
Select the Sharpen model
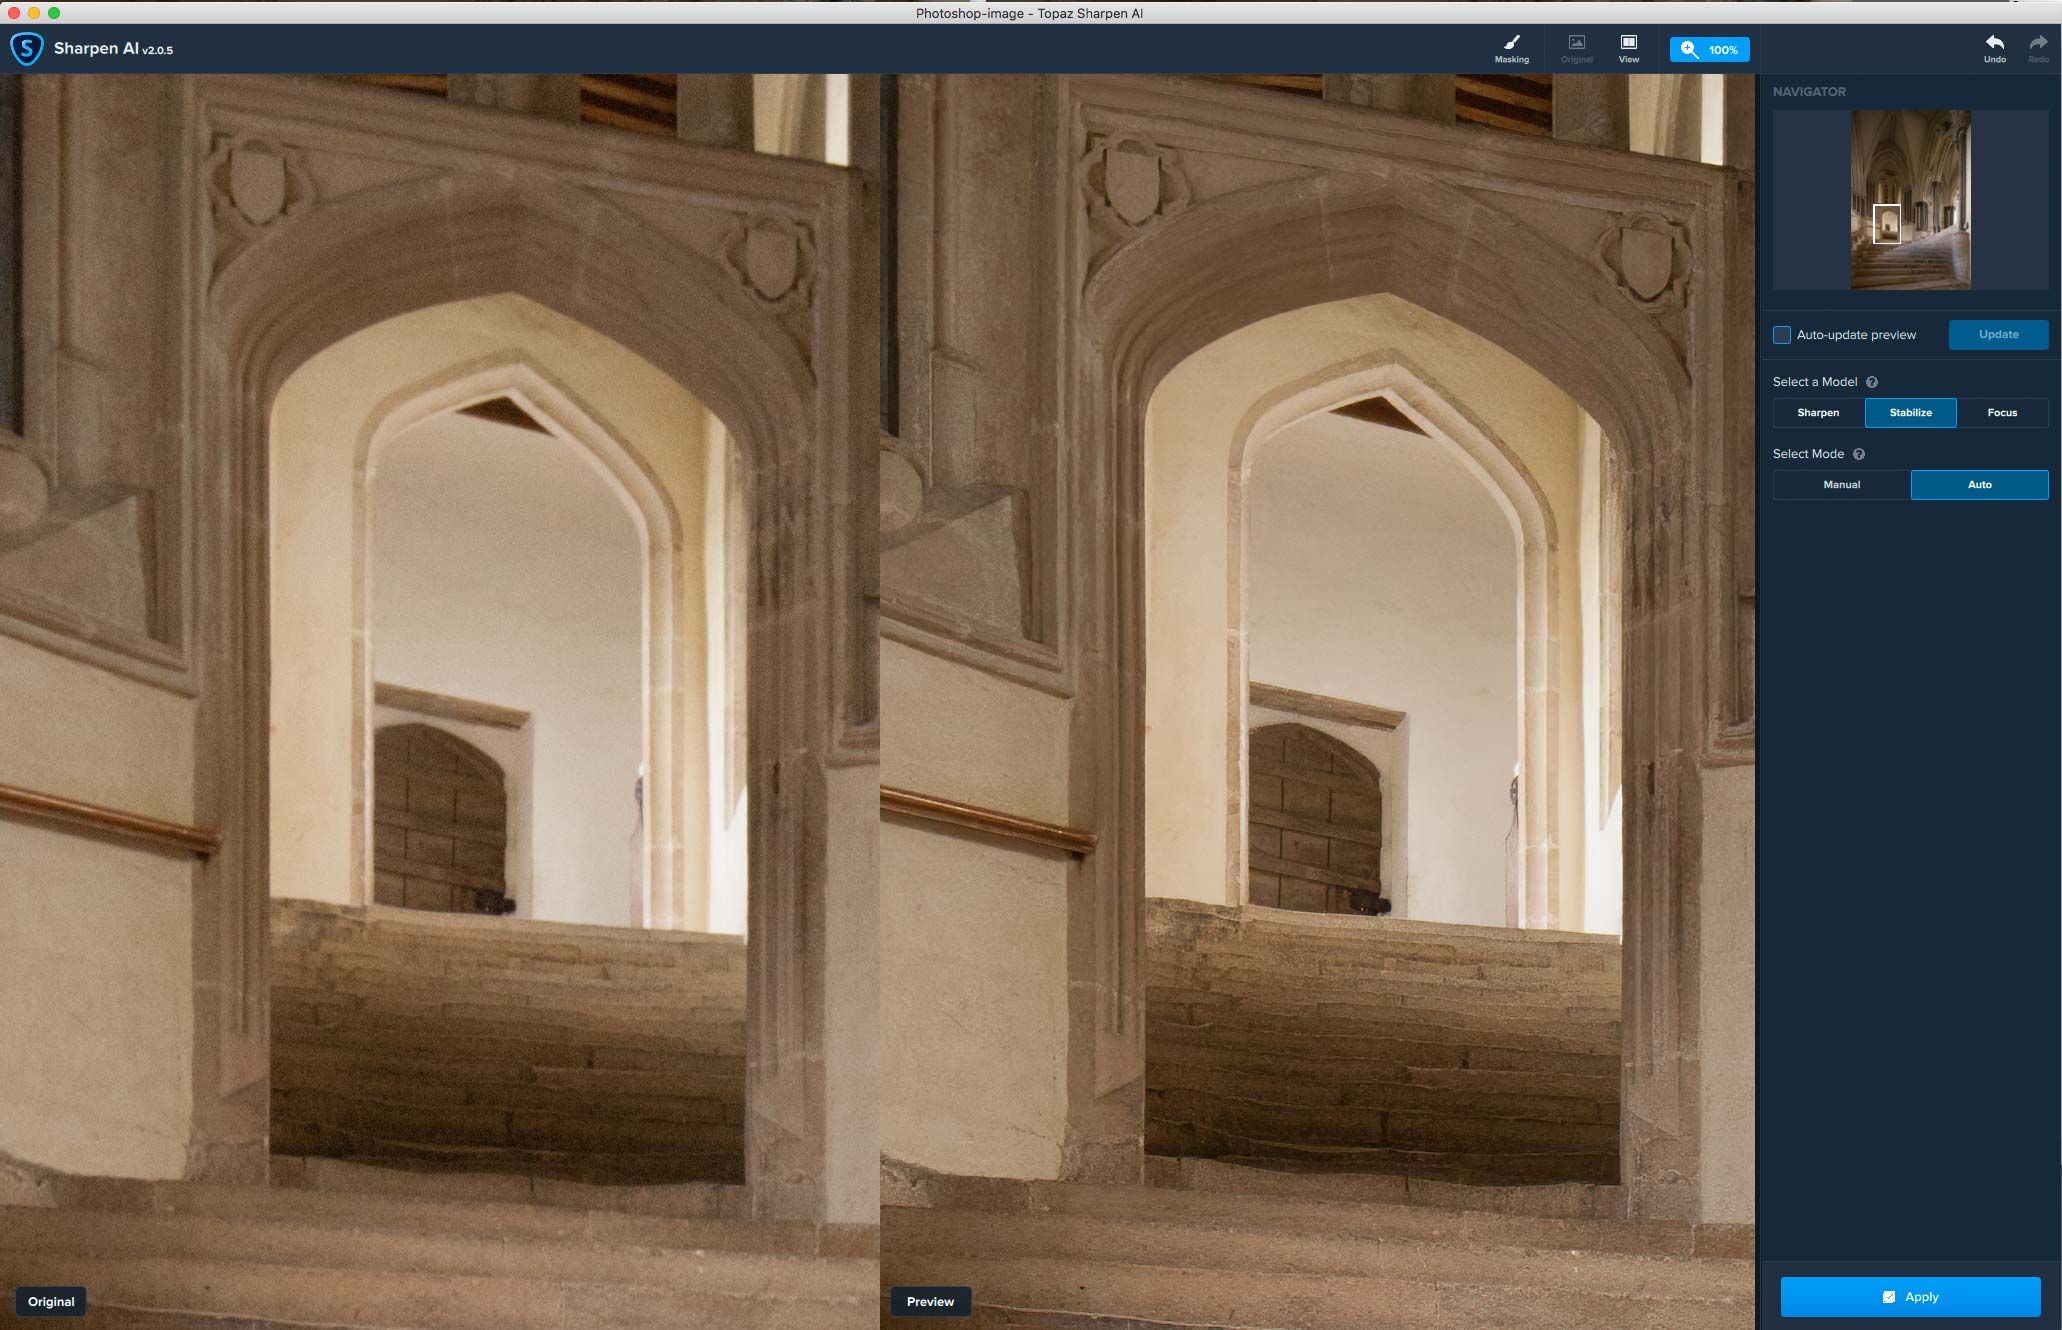1818,413
